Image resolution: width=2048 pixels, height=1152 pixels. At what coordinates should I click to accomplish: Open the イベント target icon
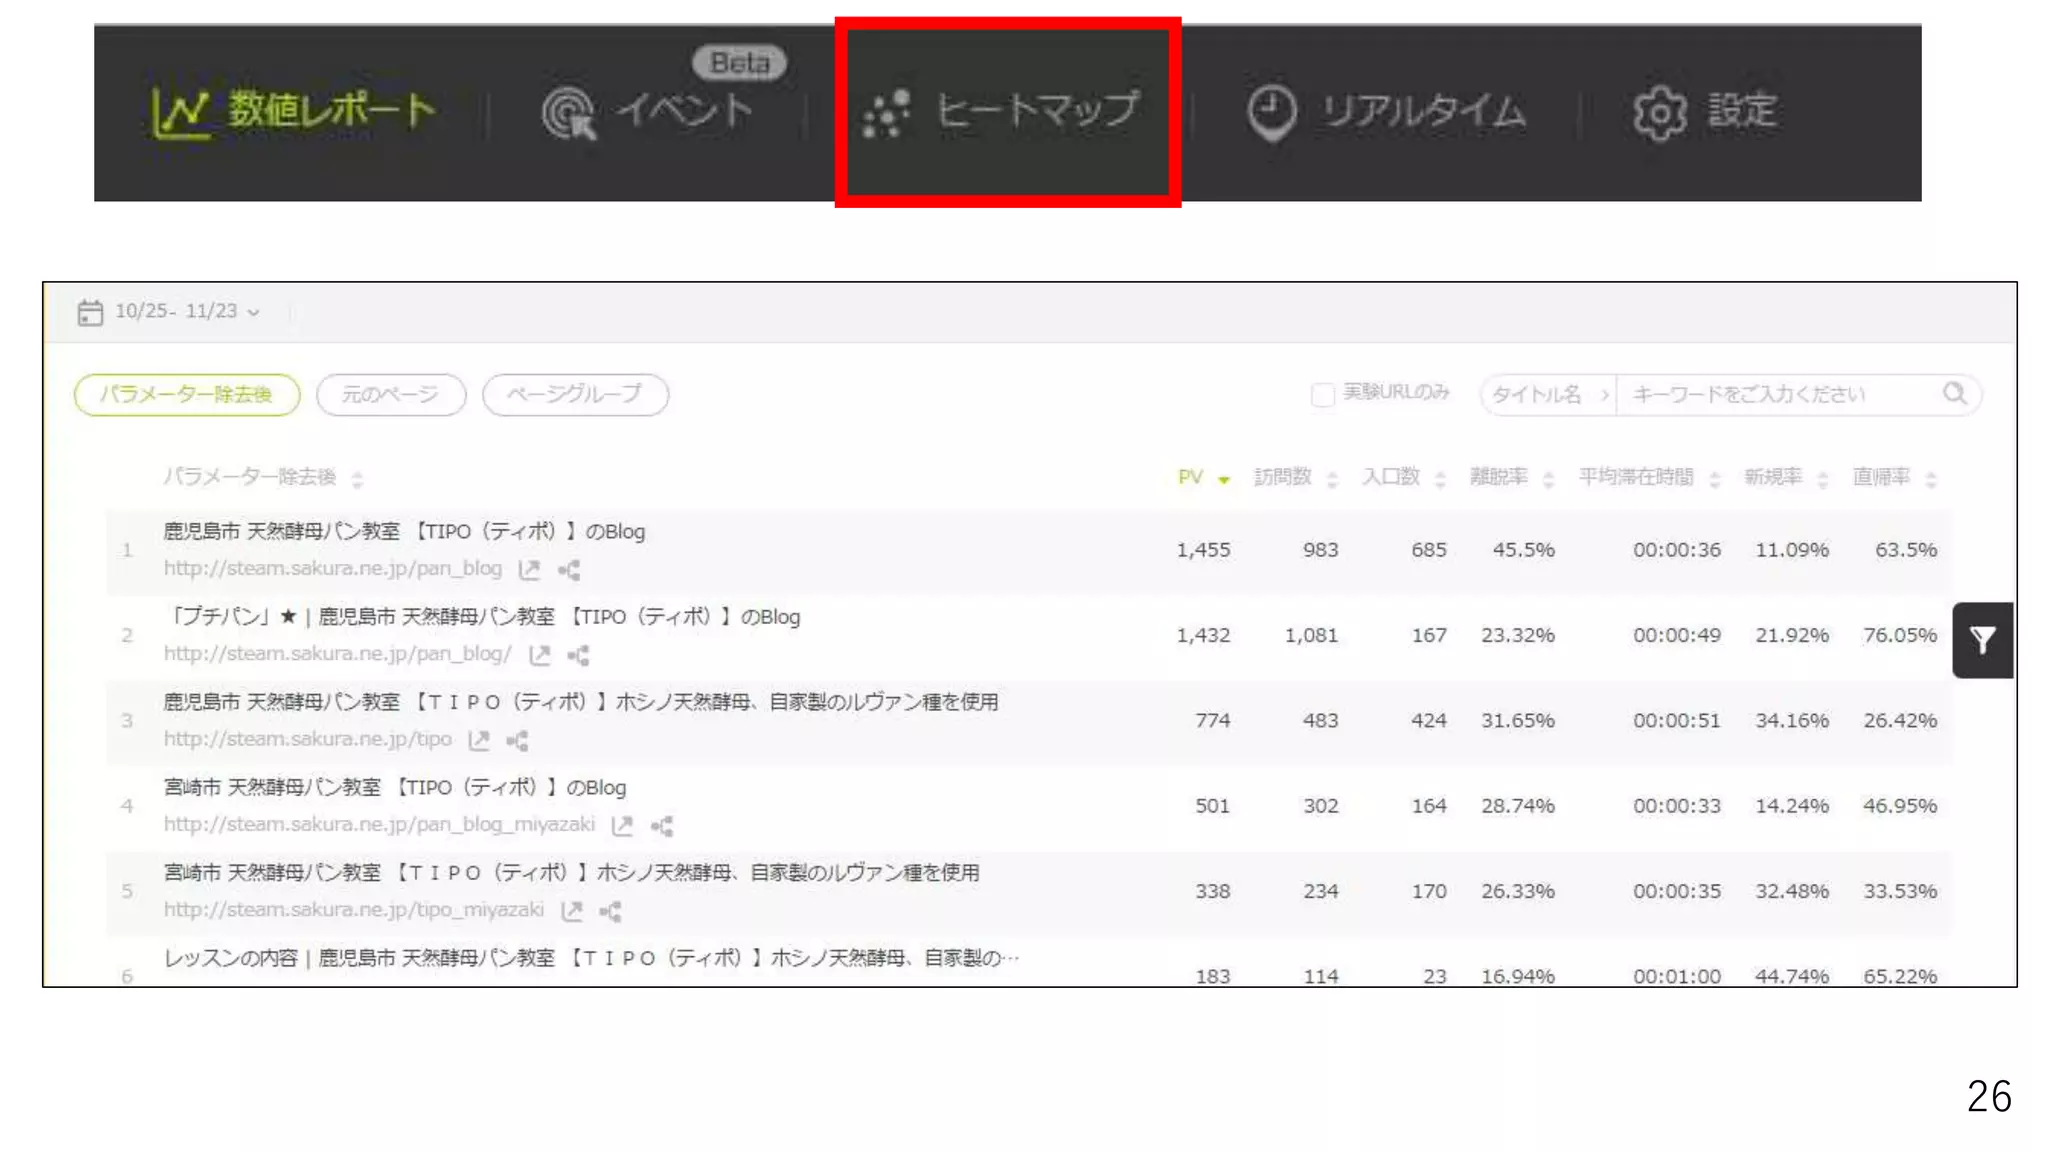point(568,113)
